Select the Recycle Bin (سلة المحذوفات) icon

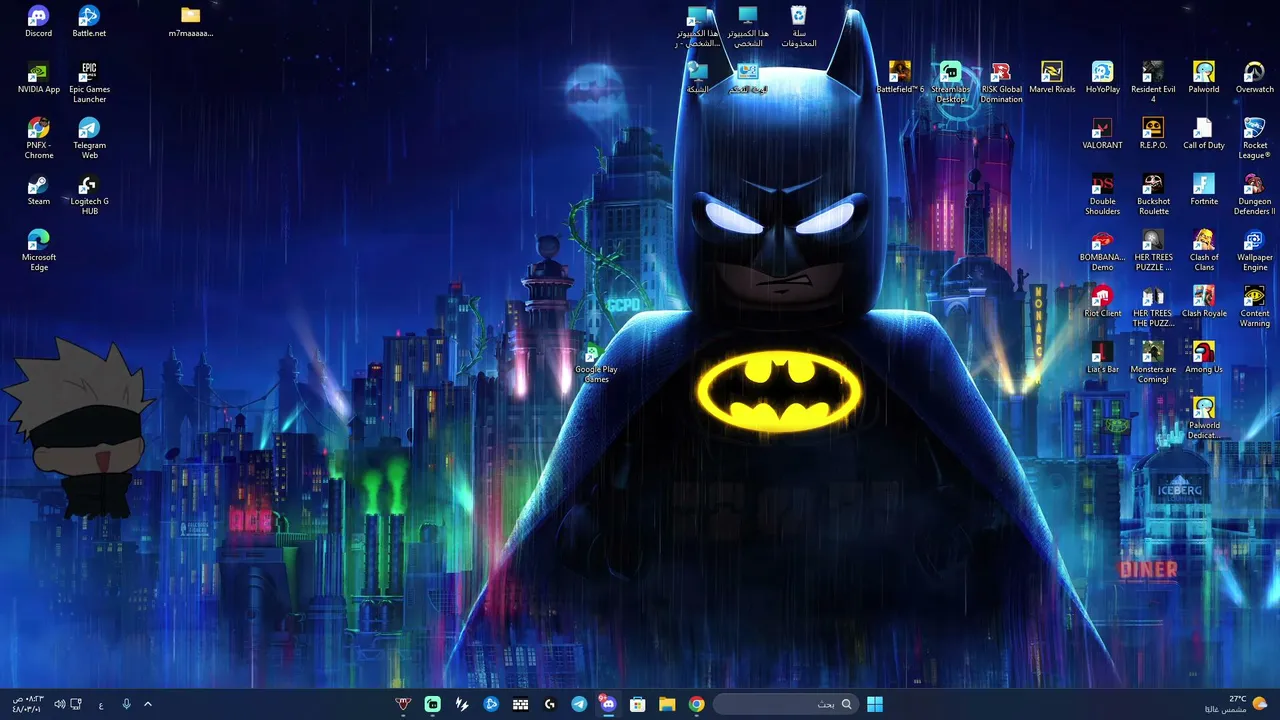799,26
